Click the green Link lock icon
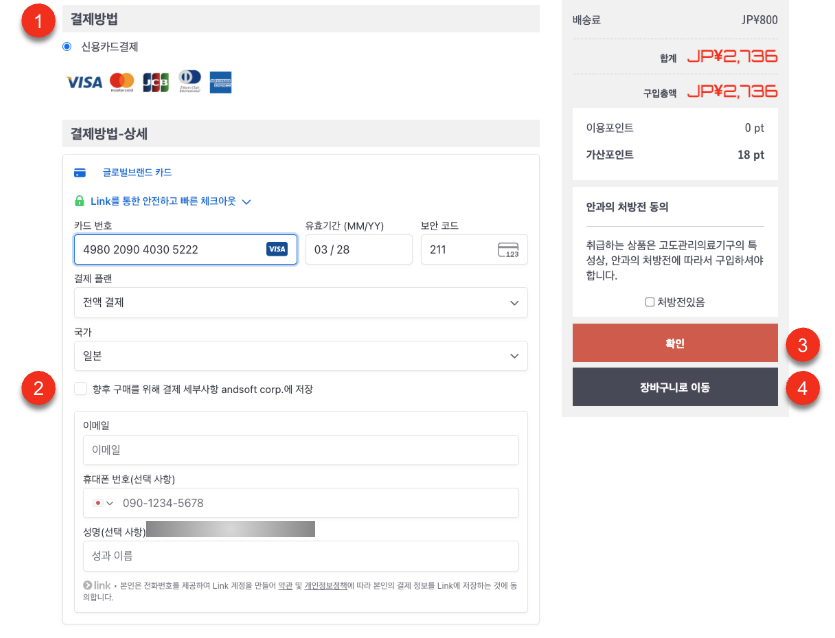Image resolution: width=835 pixels, height=638 pixels. coord(80,201)
